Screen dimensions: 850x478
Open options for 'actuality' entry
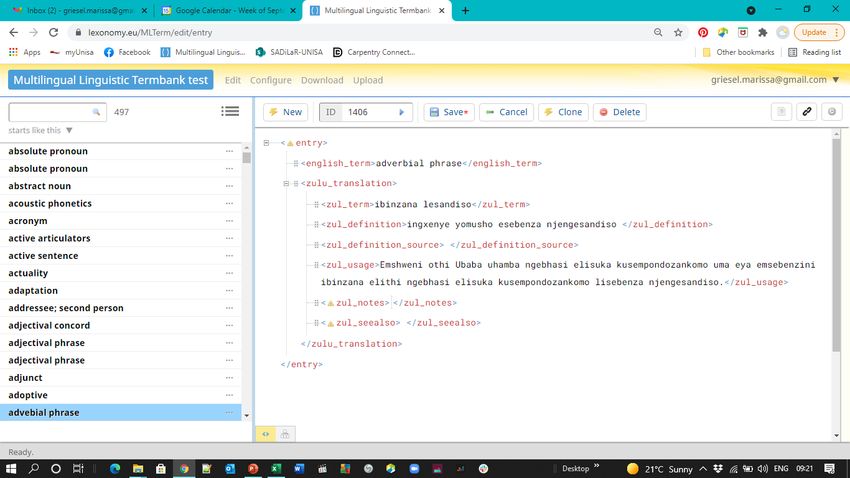coord(229,273)
